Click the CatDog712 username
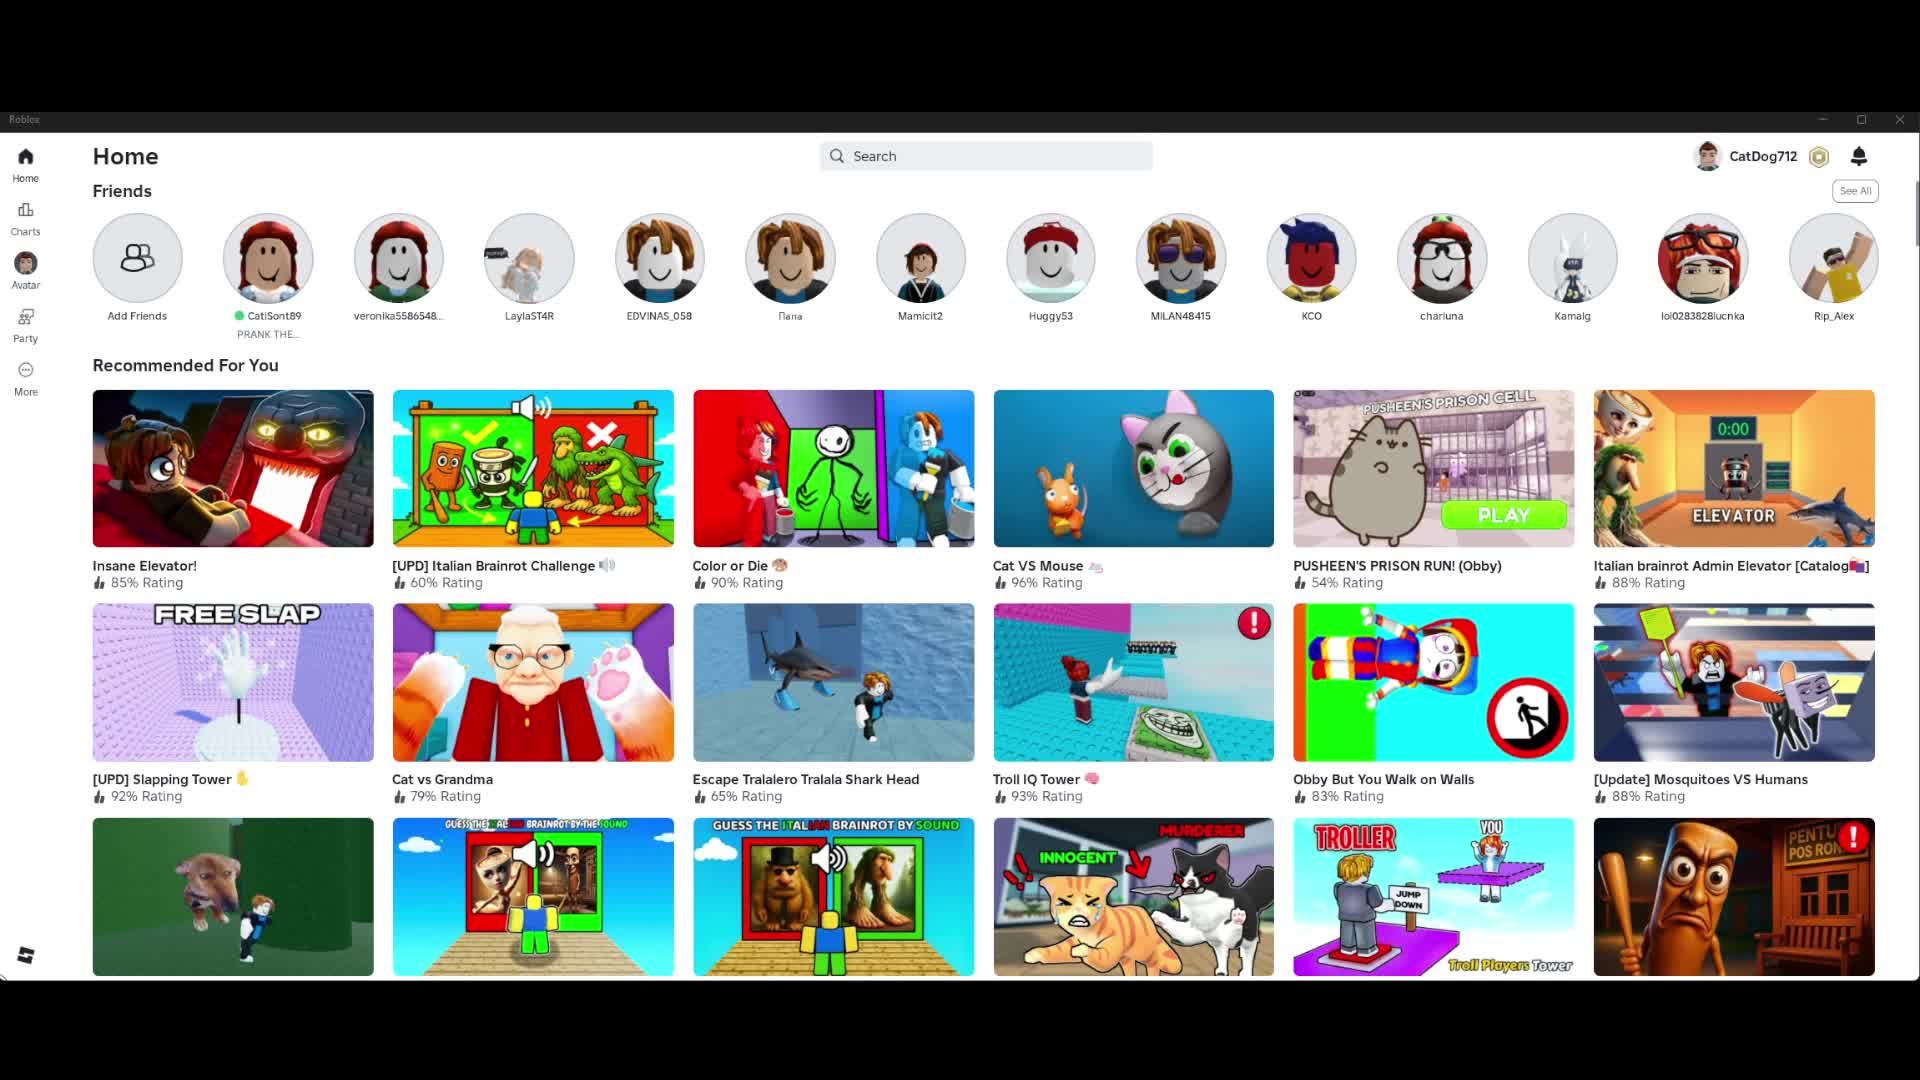 coord(1763,156)
